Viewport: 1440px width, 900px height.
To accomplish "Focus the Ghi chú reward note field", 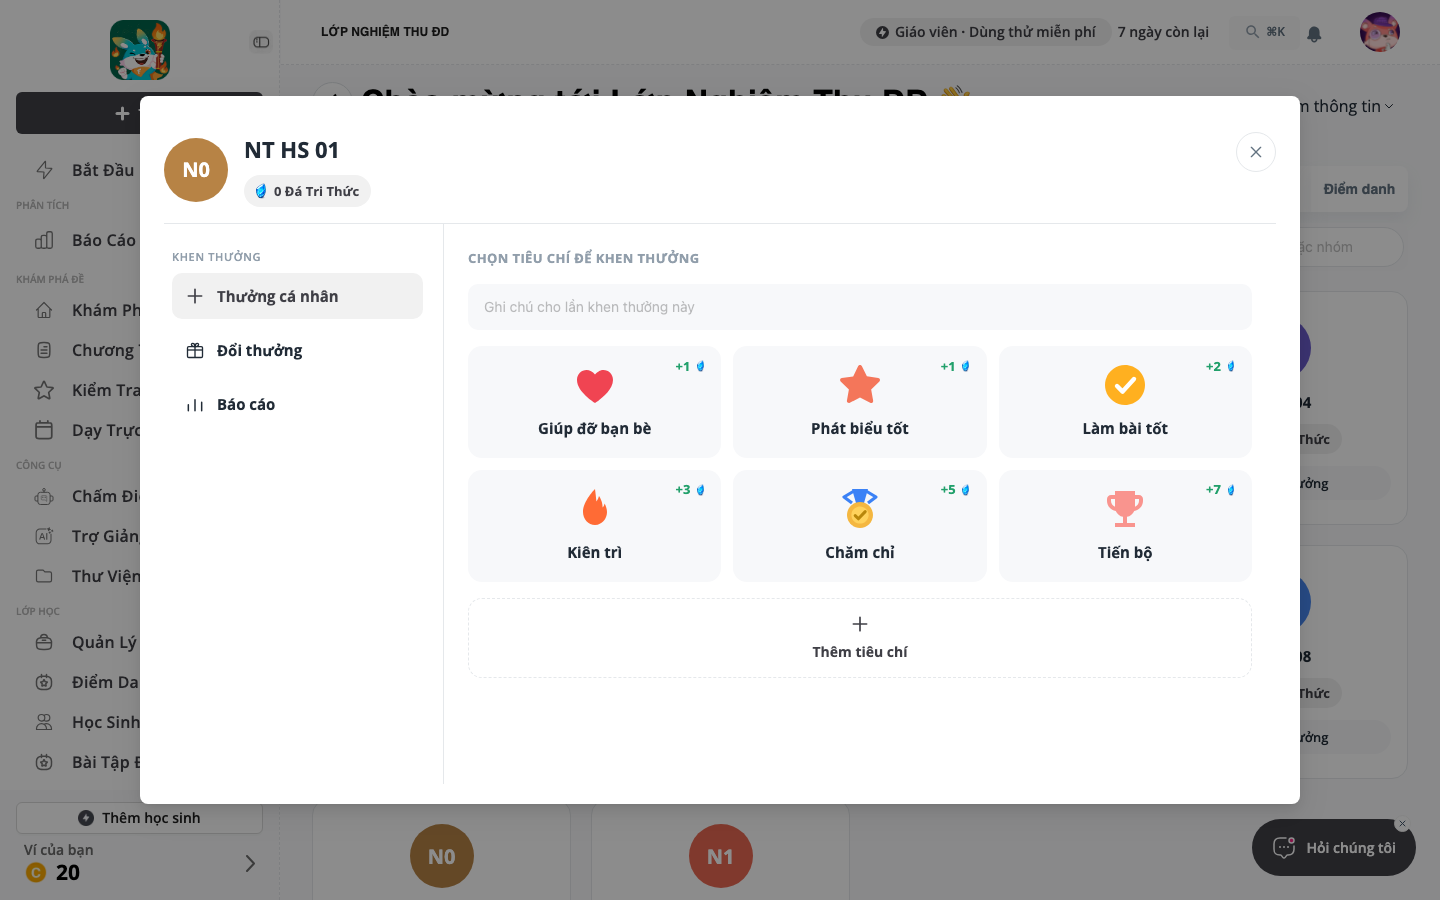I will point(859,307).
